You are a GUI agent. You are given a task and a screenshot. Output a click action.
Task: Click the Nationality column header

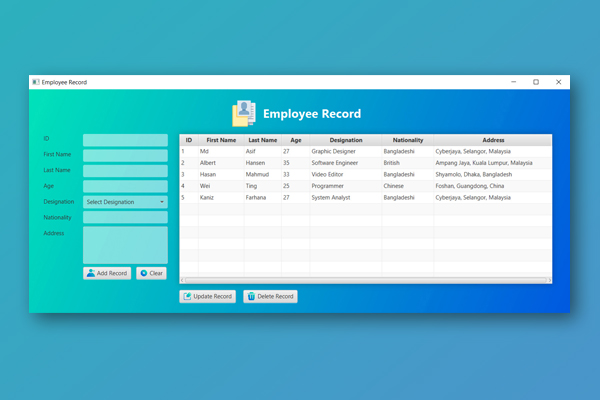407,140
